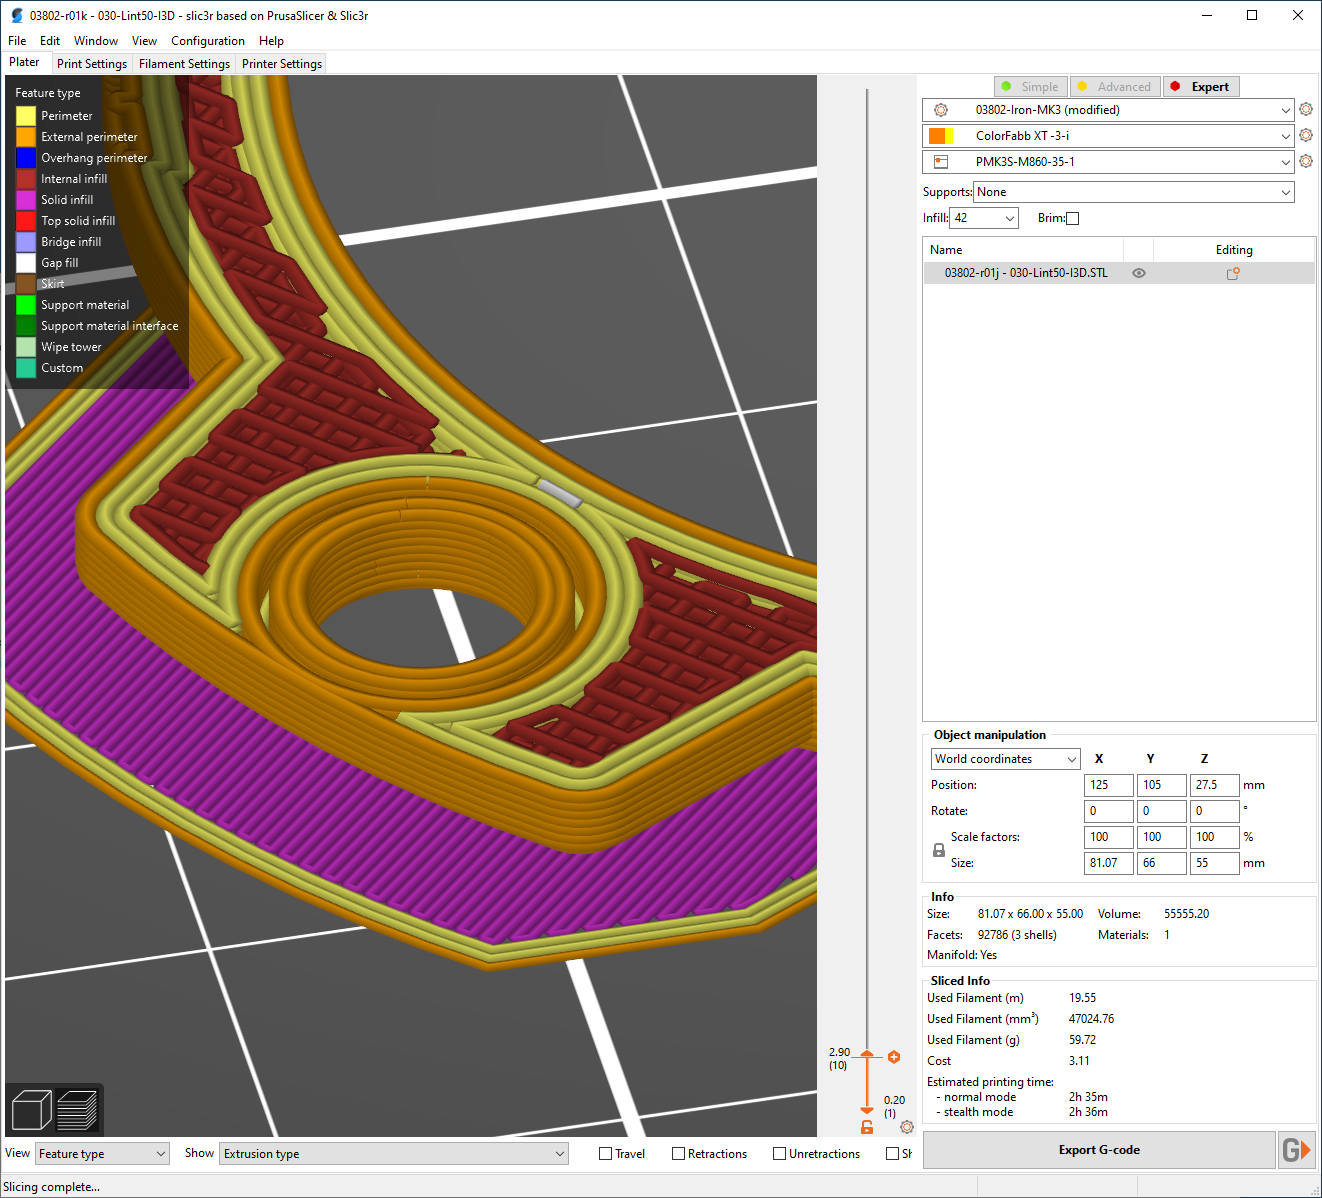Open the PMK3S-M860-35-1 printer dropdown
This screenshot has height=1198, width=1322.
pos(1108,162)
